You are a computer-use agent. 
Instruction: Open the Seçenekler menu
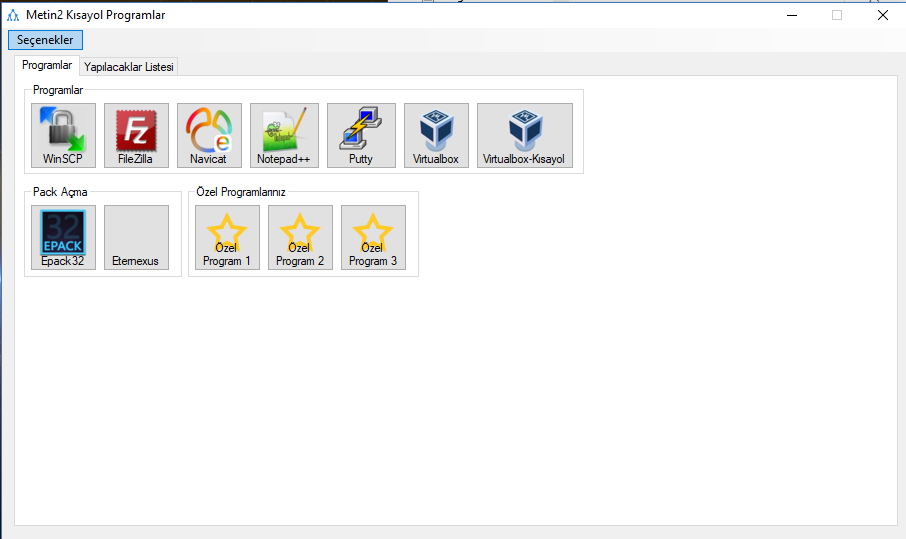(x=45, y=40)
